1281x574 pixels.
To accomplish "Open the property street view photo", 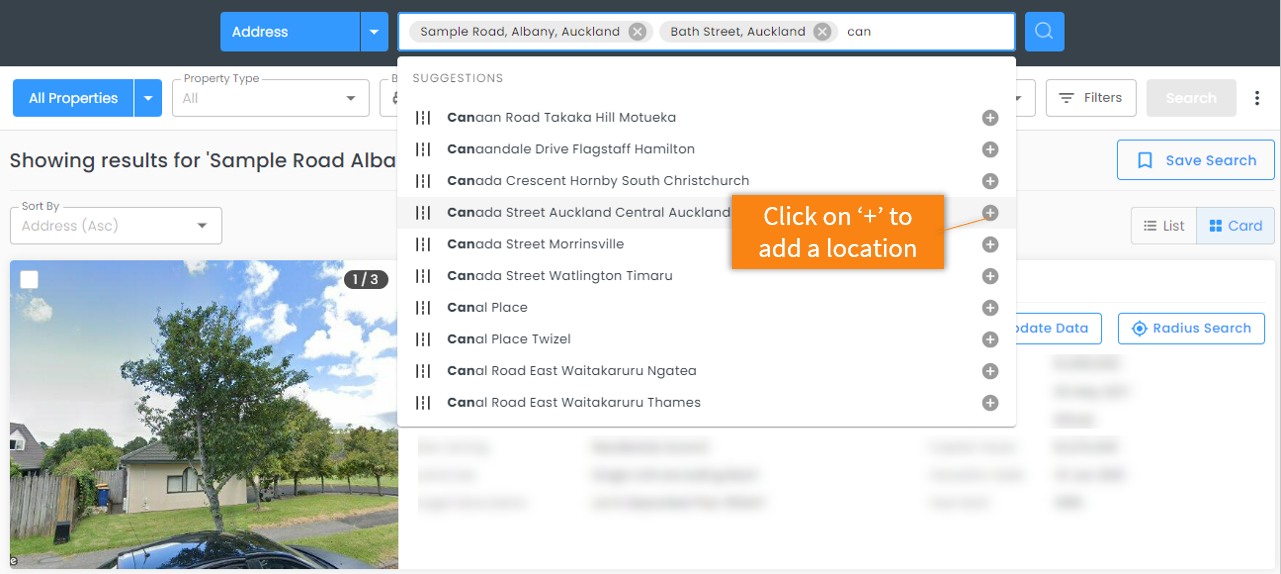I will (x=204, y=415).
